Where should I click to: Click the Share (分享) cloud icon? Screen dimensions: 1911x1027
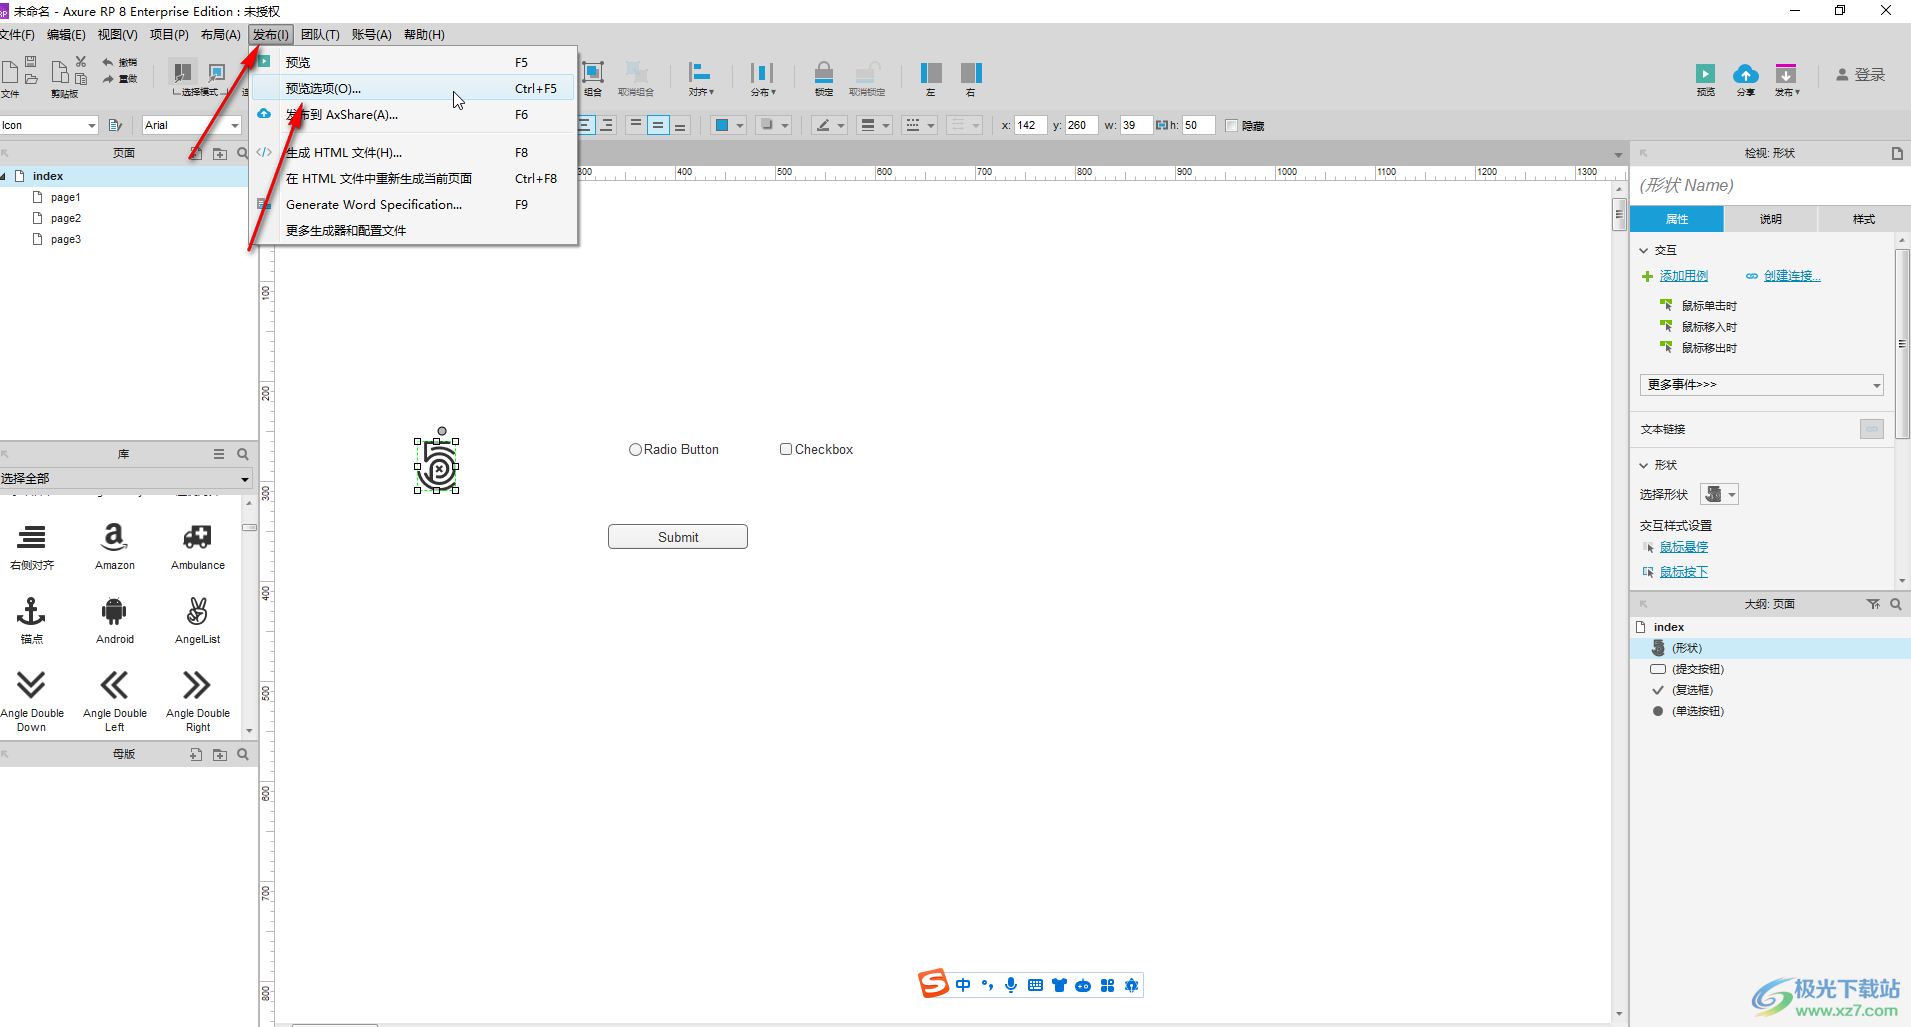(1745, 74)
